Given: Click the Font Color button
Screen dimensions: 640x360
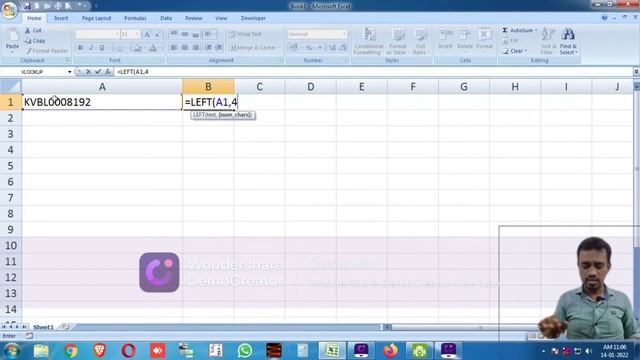Looking at the screenshot, I should [x=153, y=48].
